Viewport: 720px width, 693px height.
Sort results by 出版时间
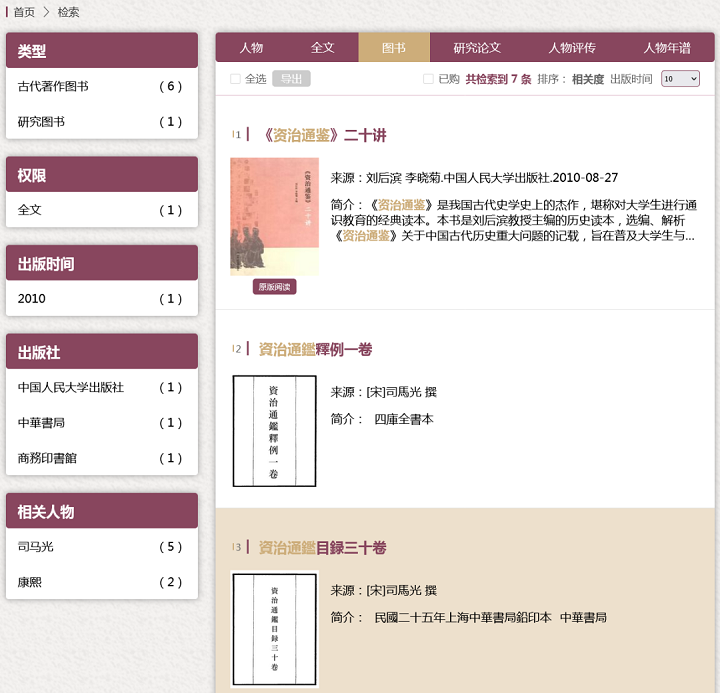point(631,79)
